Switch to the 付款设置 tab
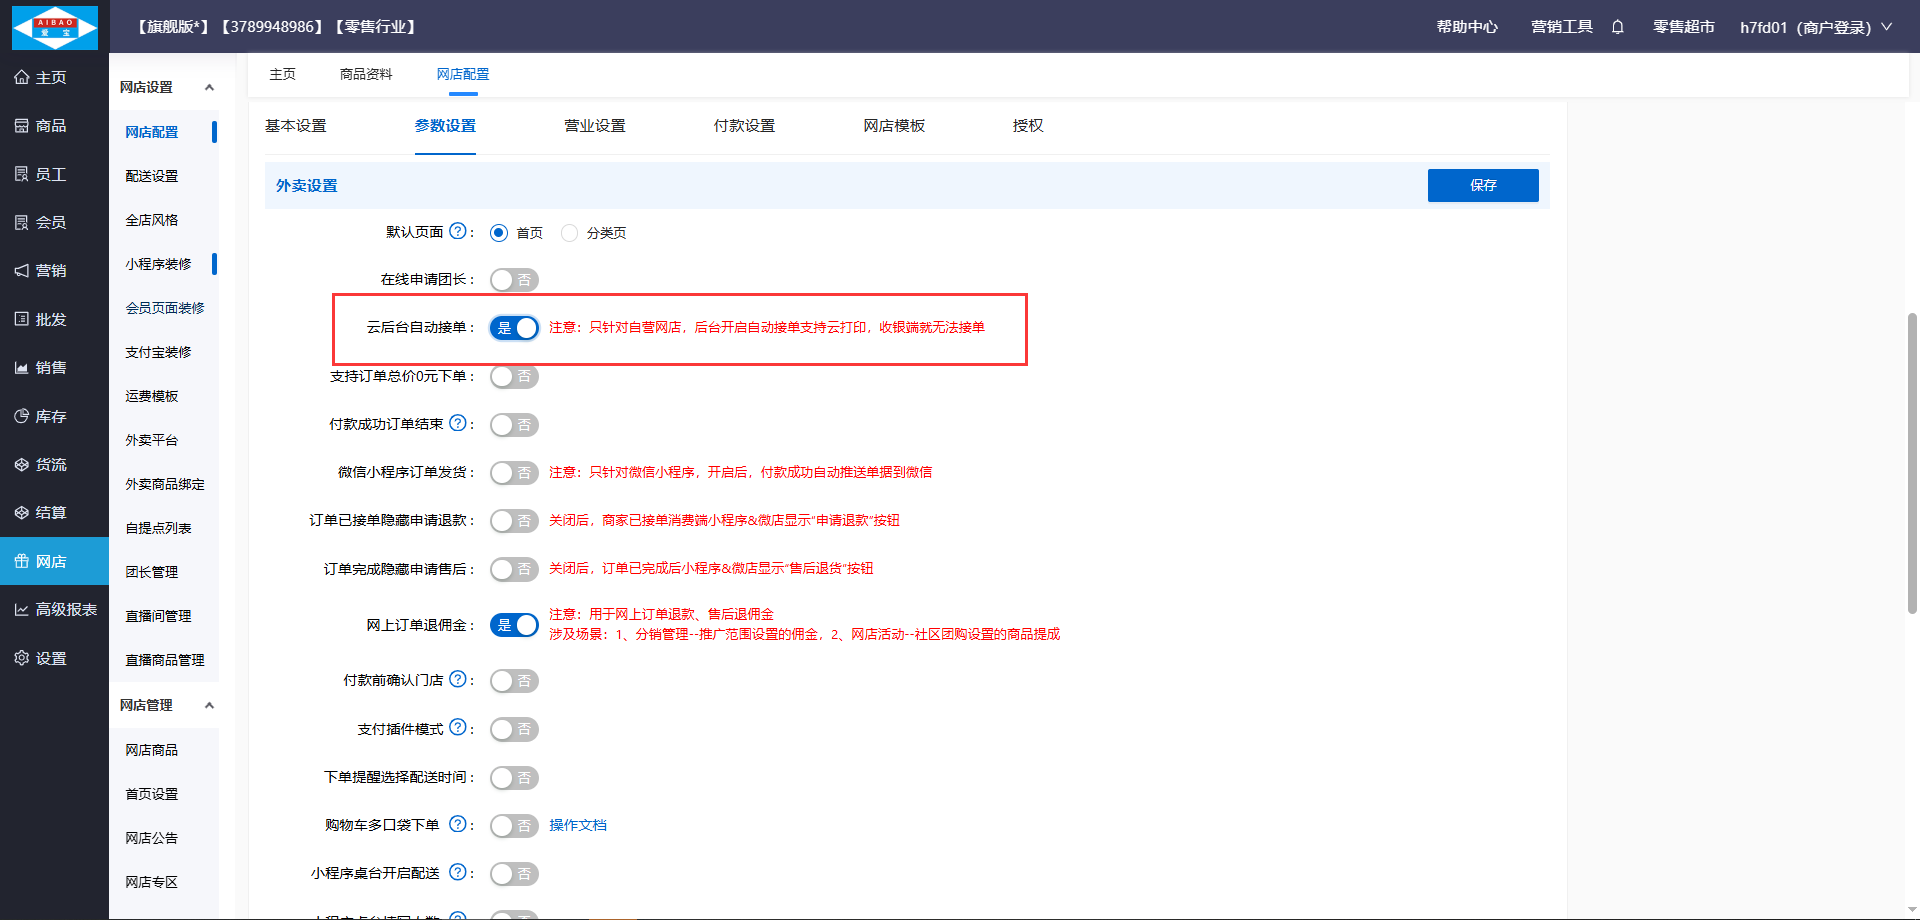The width and height of the screenshot is (1920, 920). click(744, 126)
